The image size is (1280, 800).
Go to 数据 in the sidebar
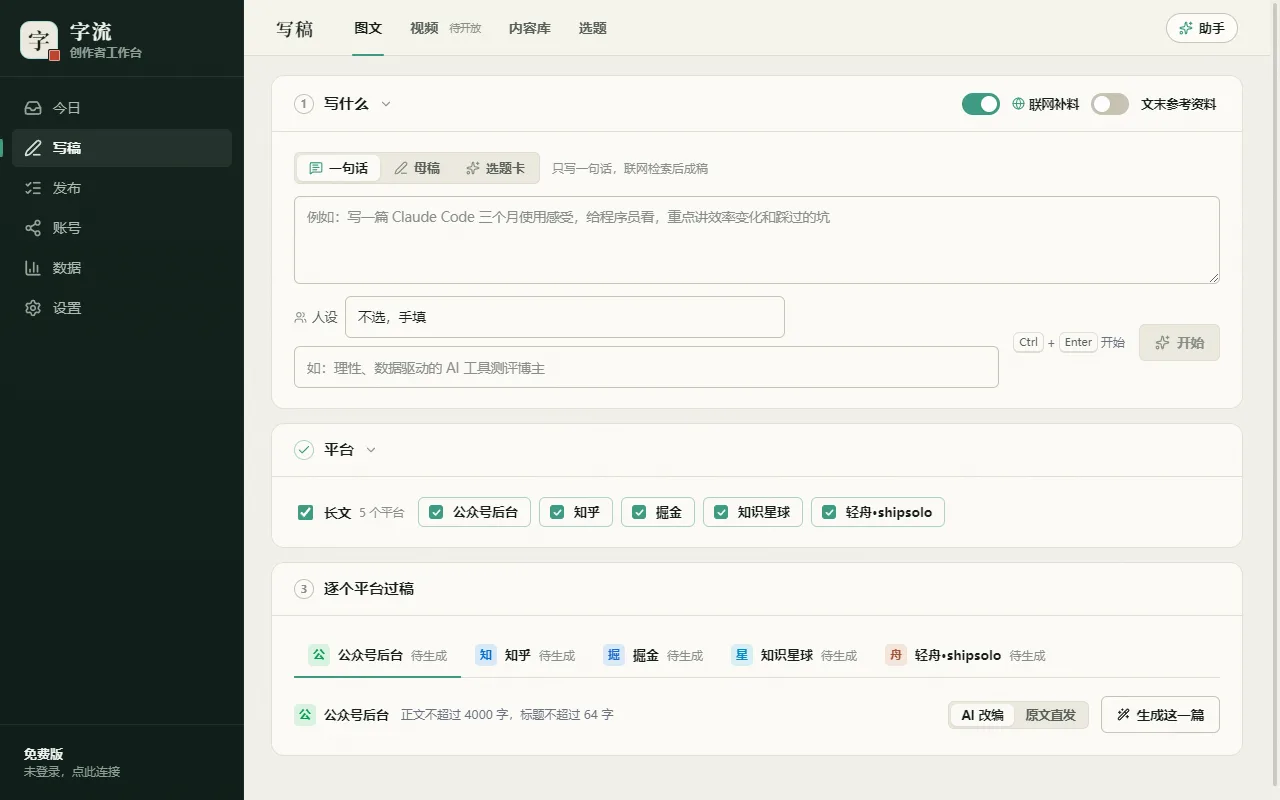122,268
